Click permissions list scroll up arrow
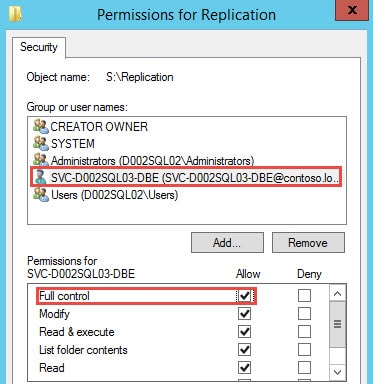 tap(337, 294)
